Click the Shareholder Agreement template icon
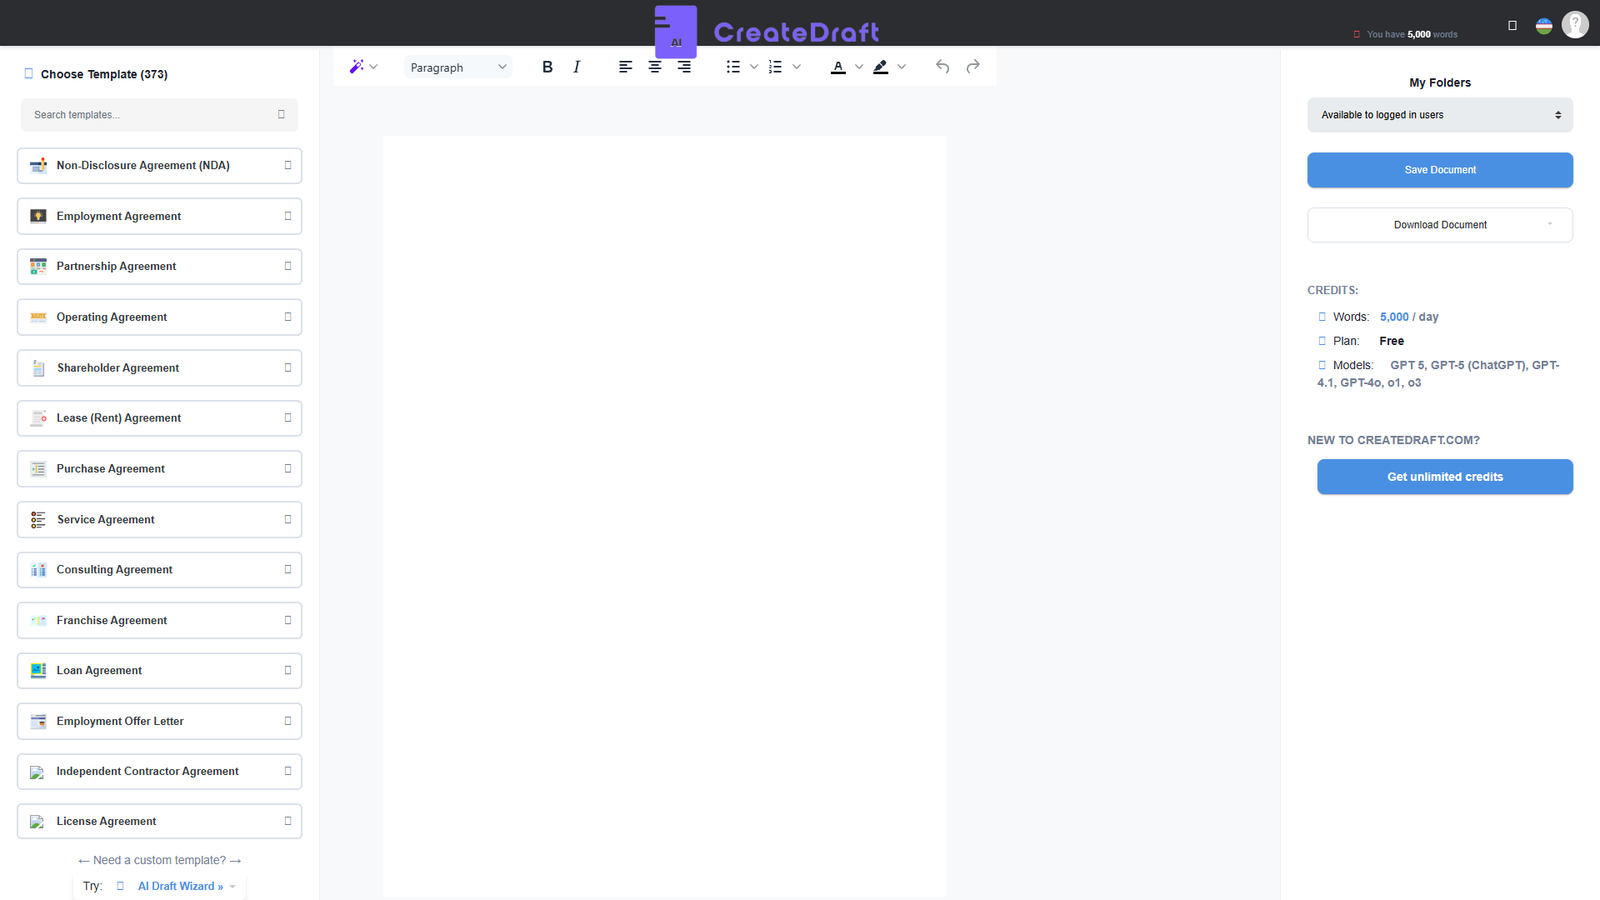The width and height of the screenshot is (1600, 900). pyautogui.click(x=38, y=368)
